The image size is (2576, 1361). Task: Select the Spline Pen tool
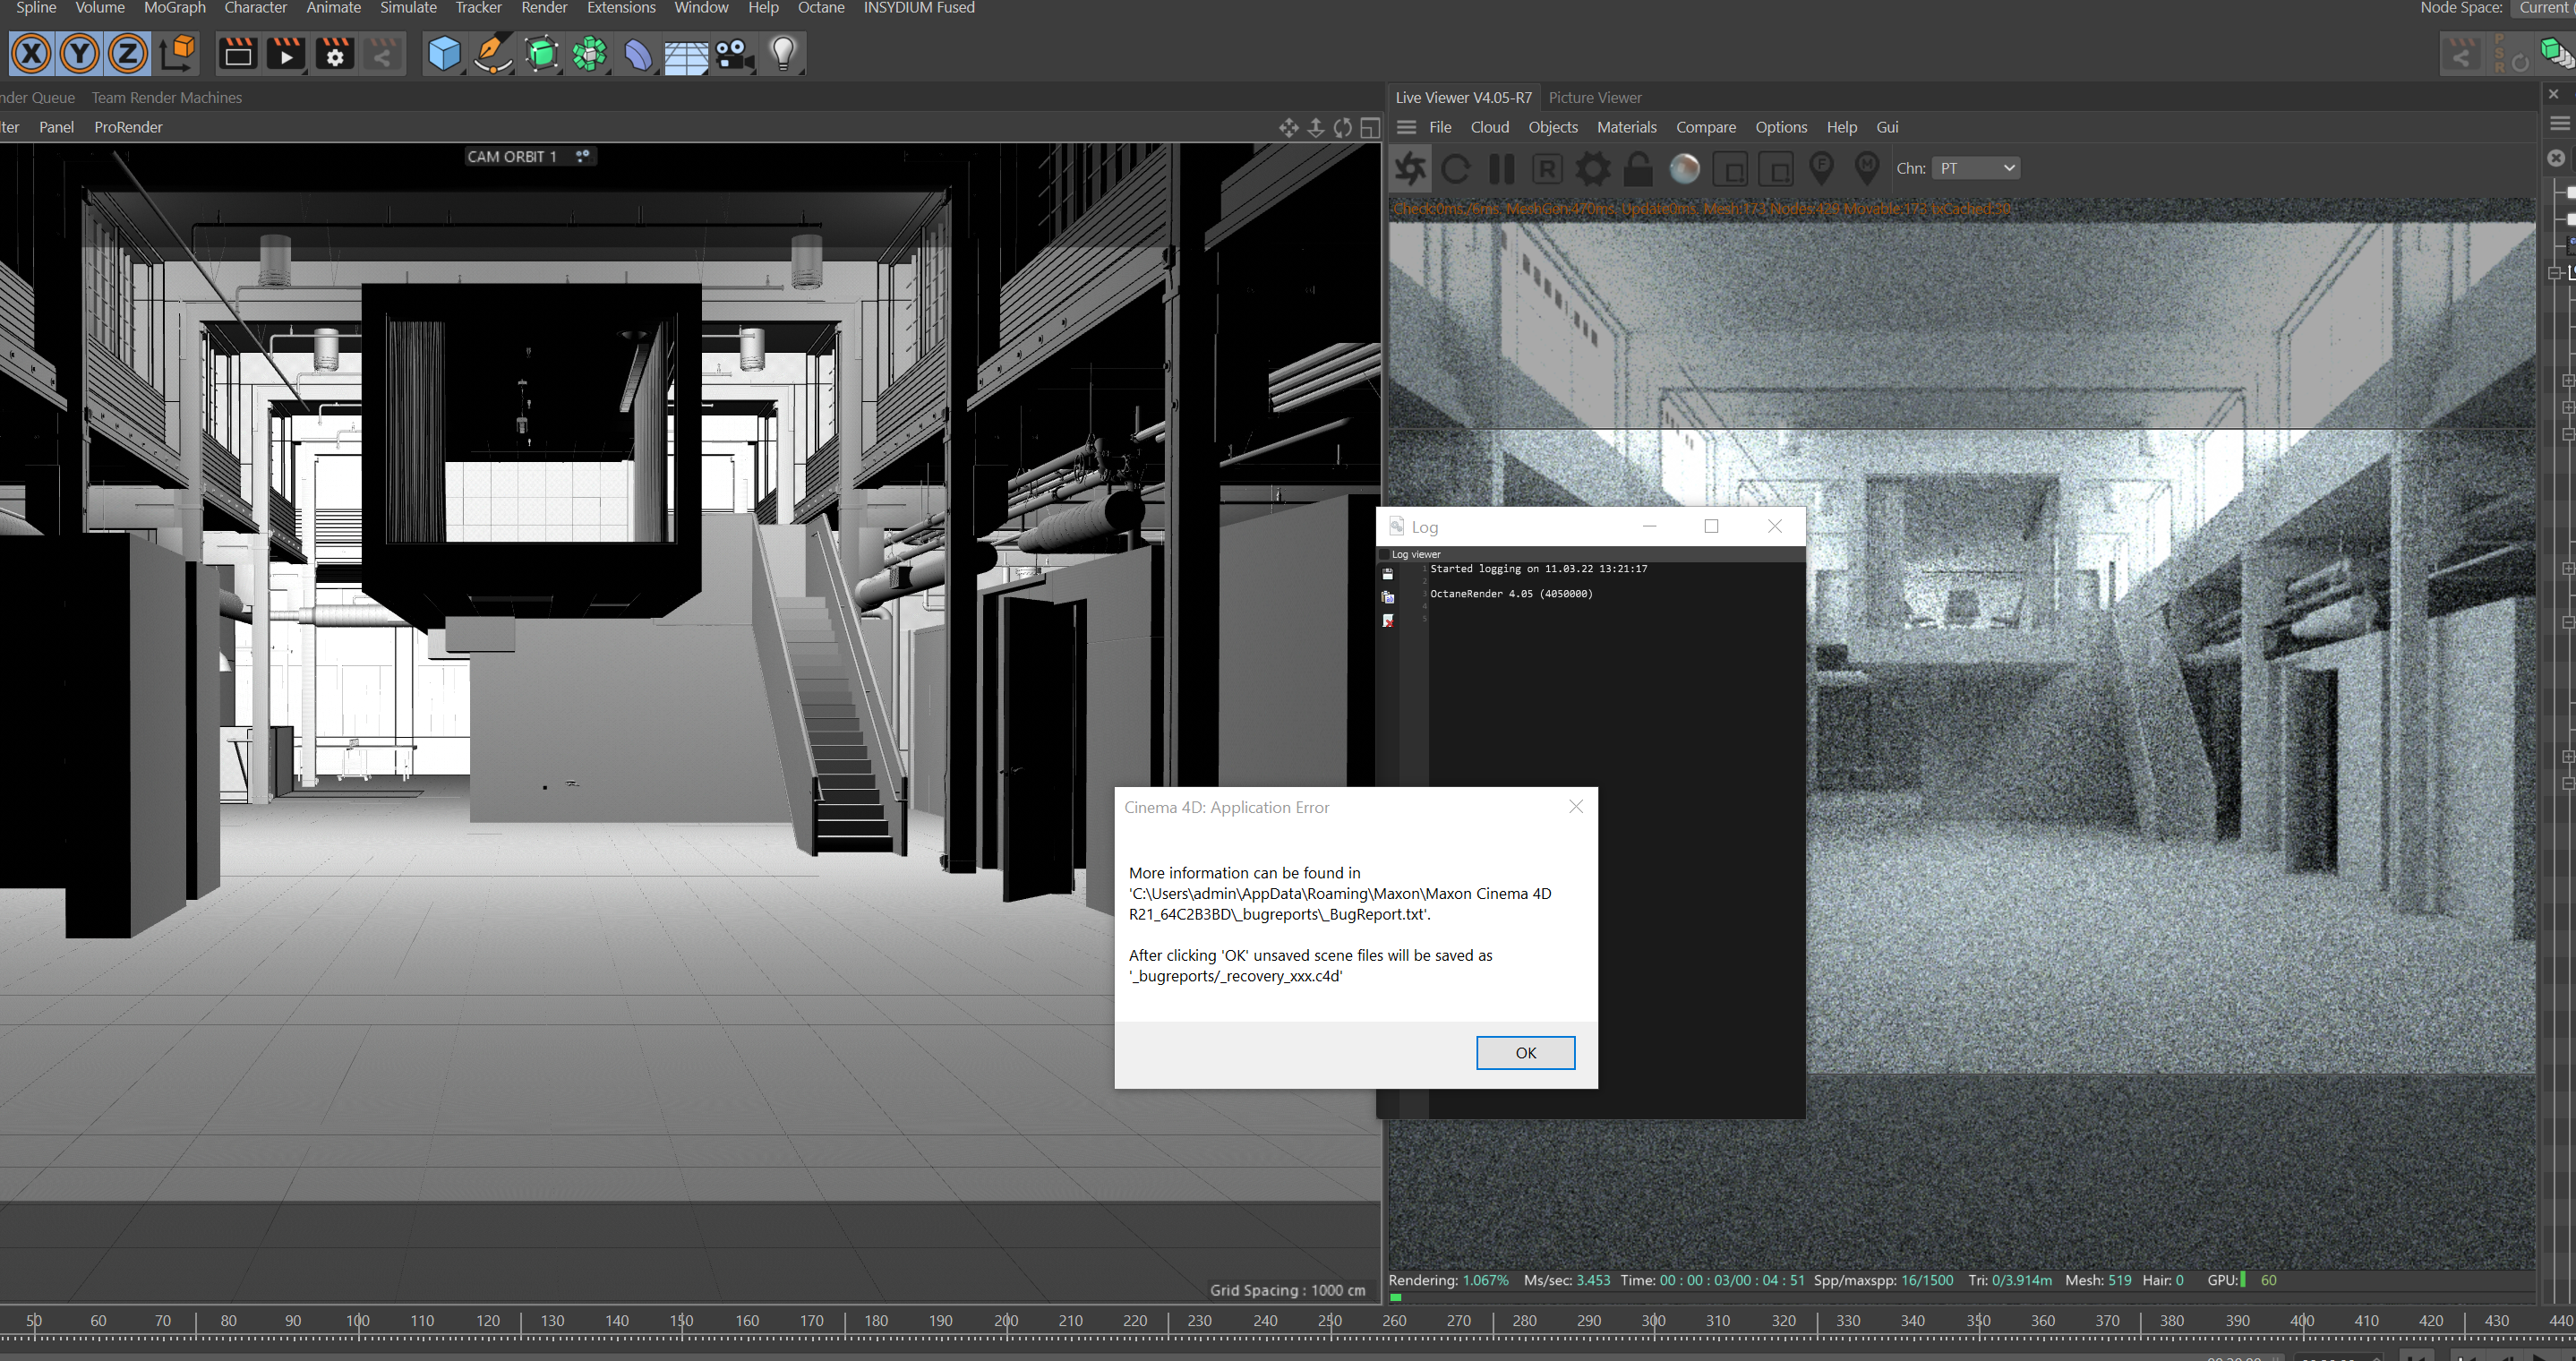(x=492, y=54)
